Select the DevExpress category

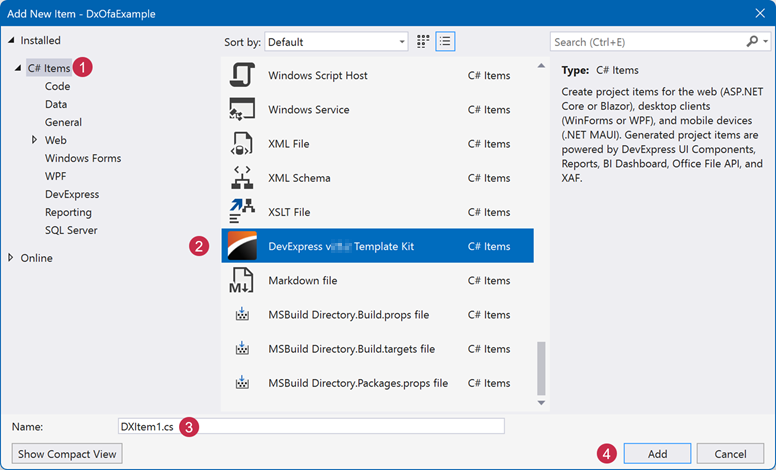(72, 194)
